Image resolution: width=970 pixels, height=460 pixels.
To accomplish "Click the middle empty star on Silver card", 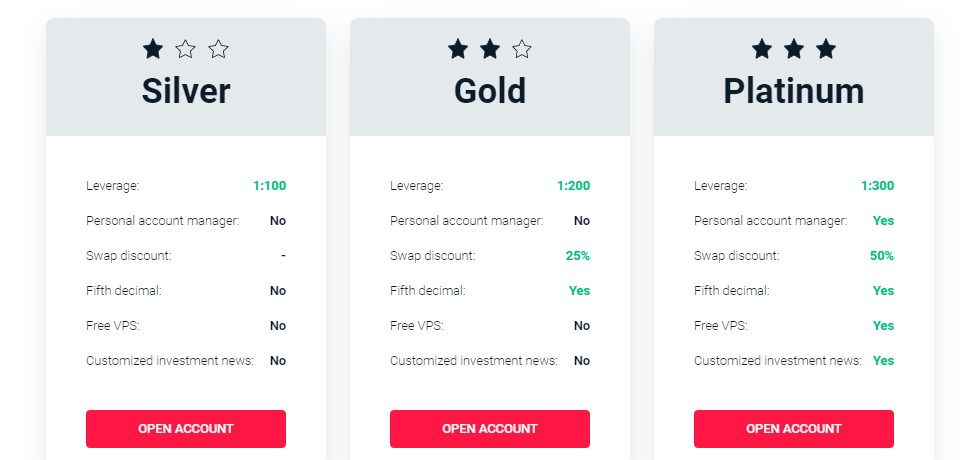I will 186,49.
